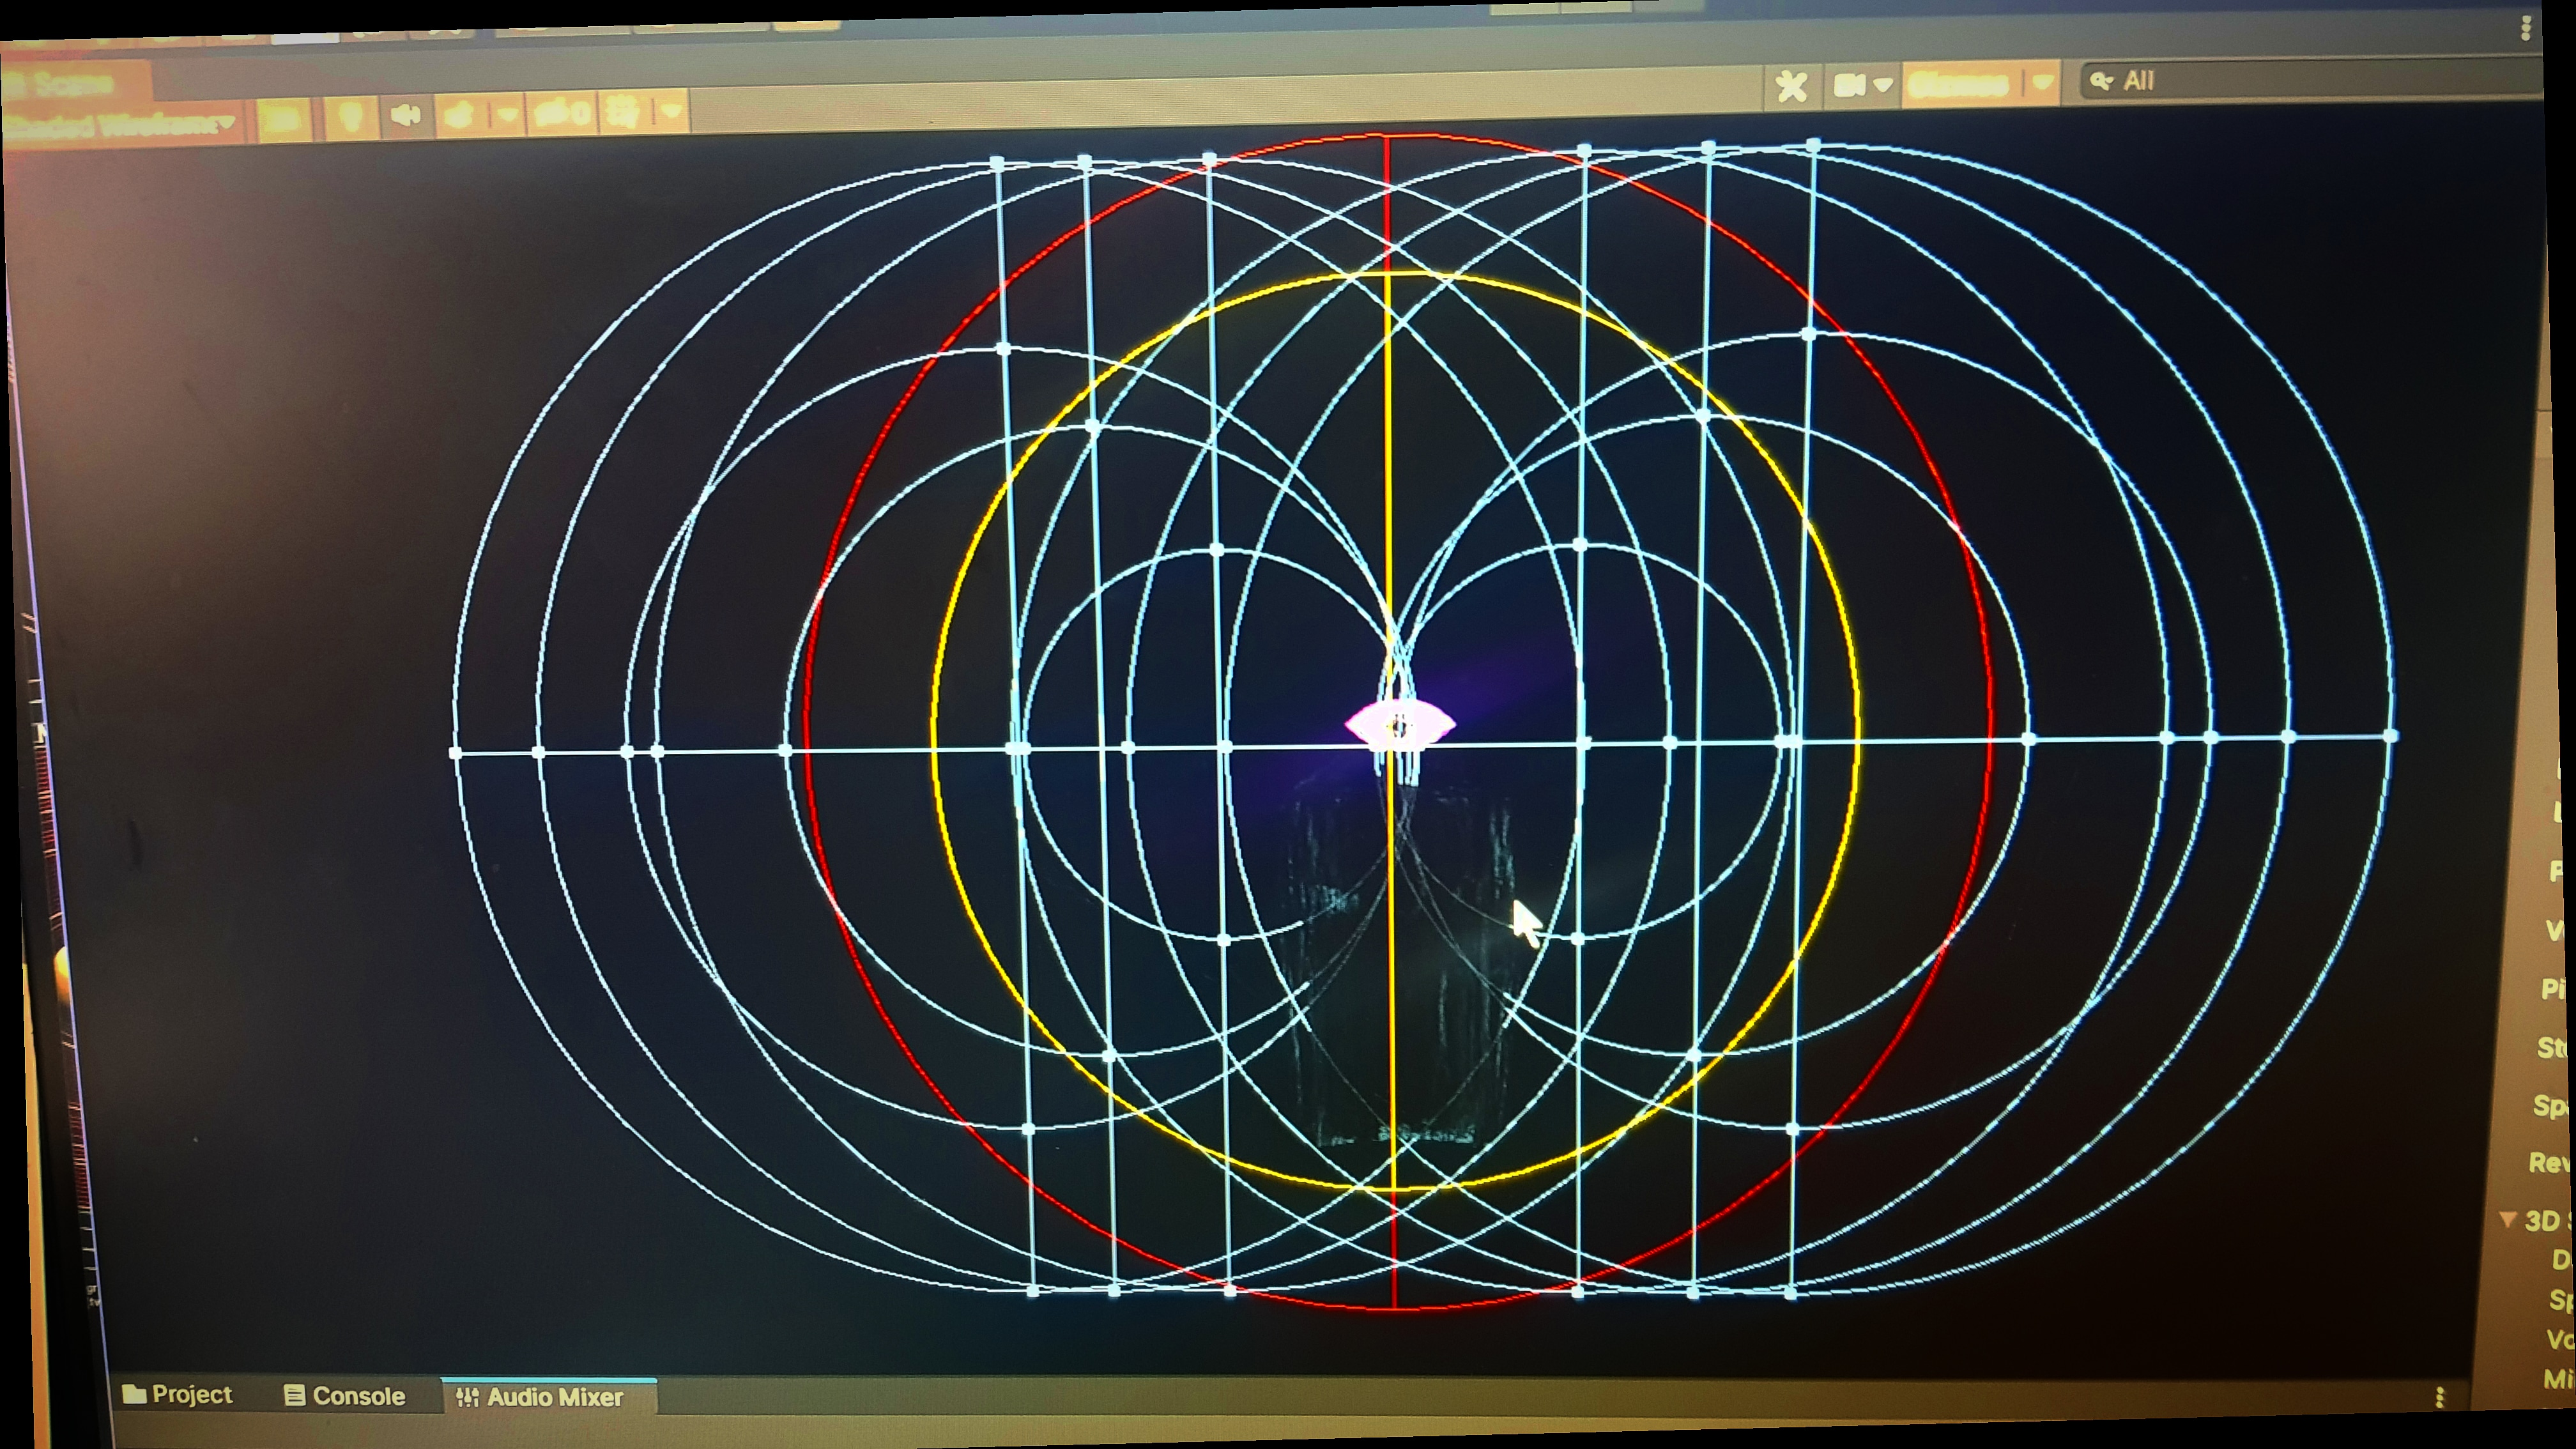Image resolution: width=2576 pixels, height=1449 pixels.
Task: Toggle scene grid icon
Action: (624, 112)
